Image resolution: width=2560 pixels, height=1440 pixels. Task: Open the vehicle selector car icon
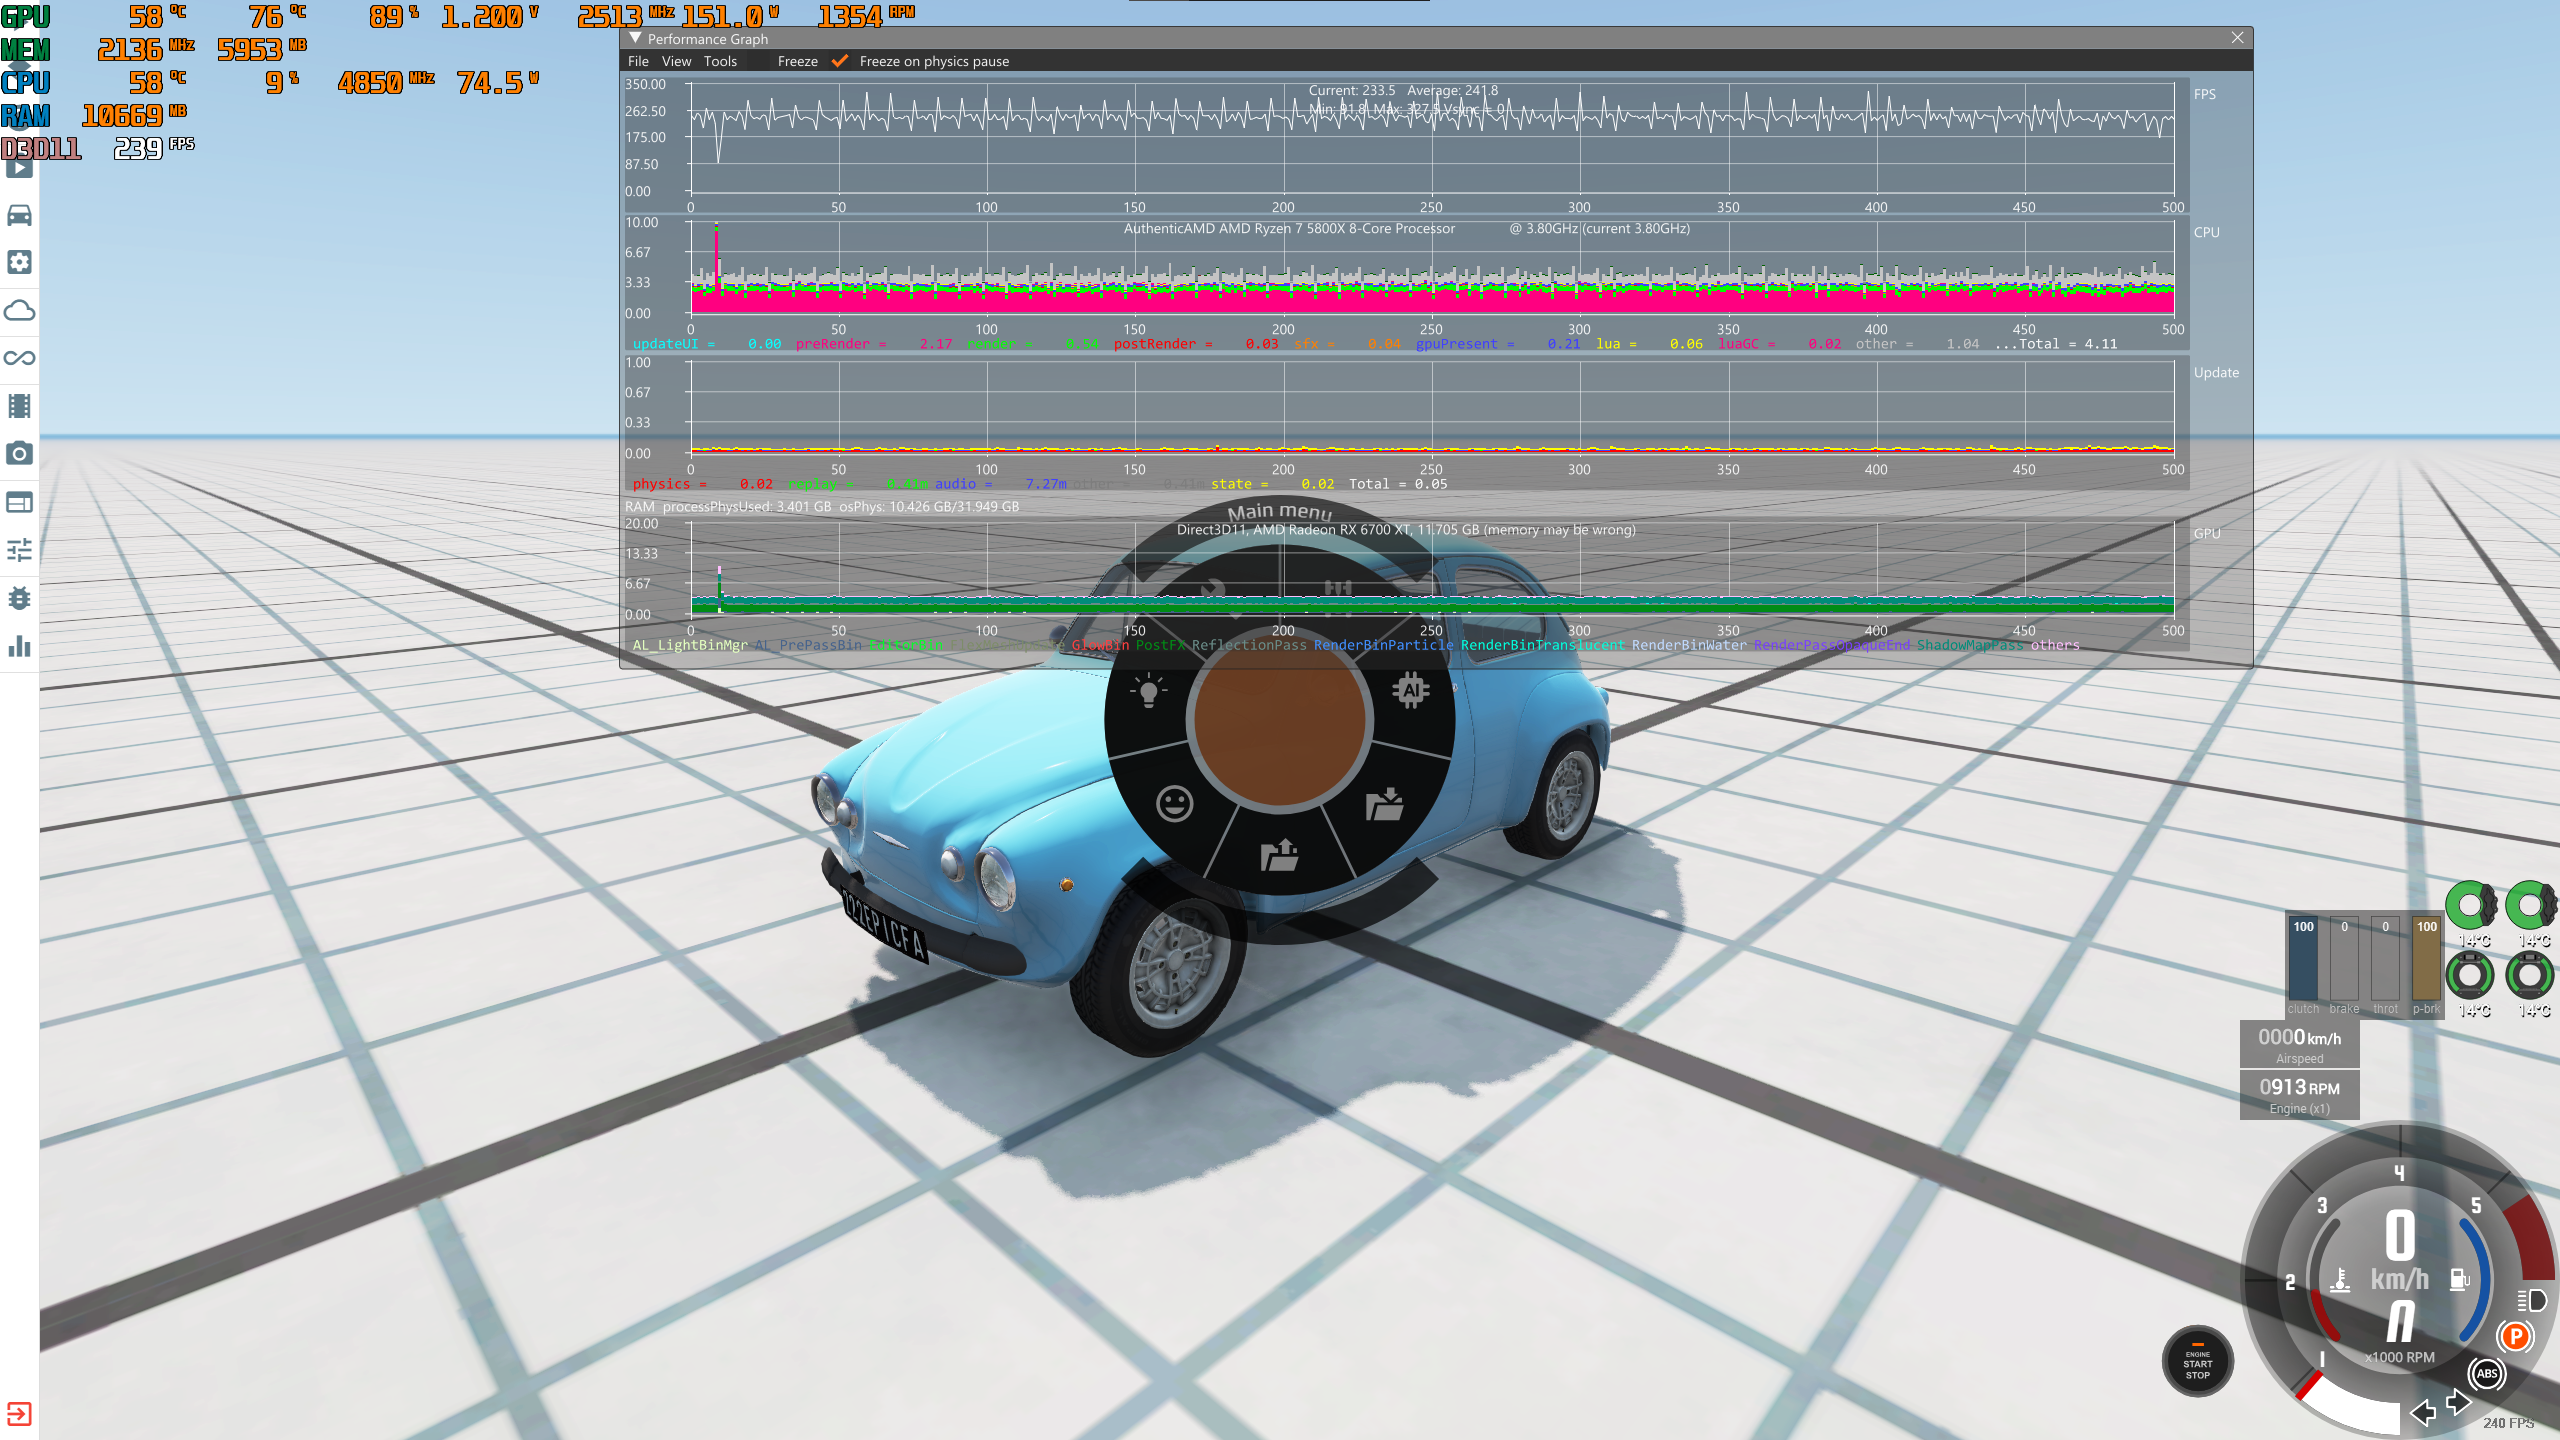pos(19,215)
